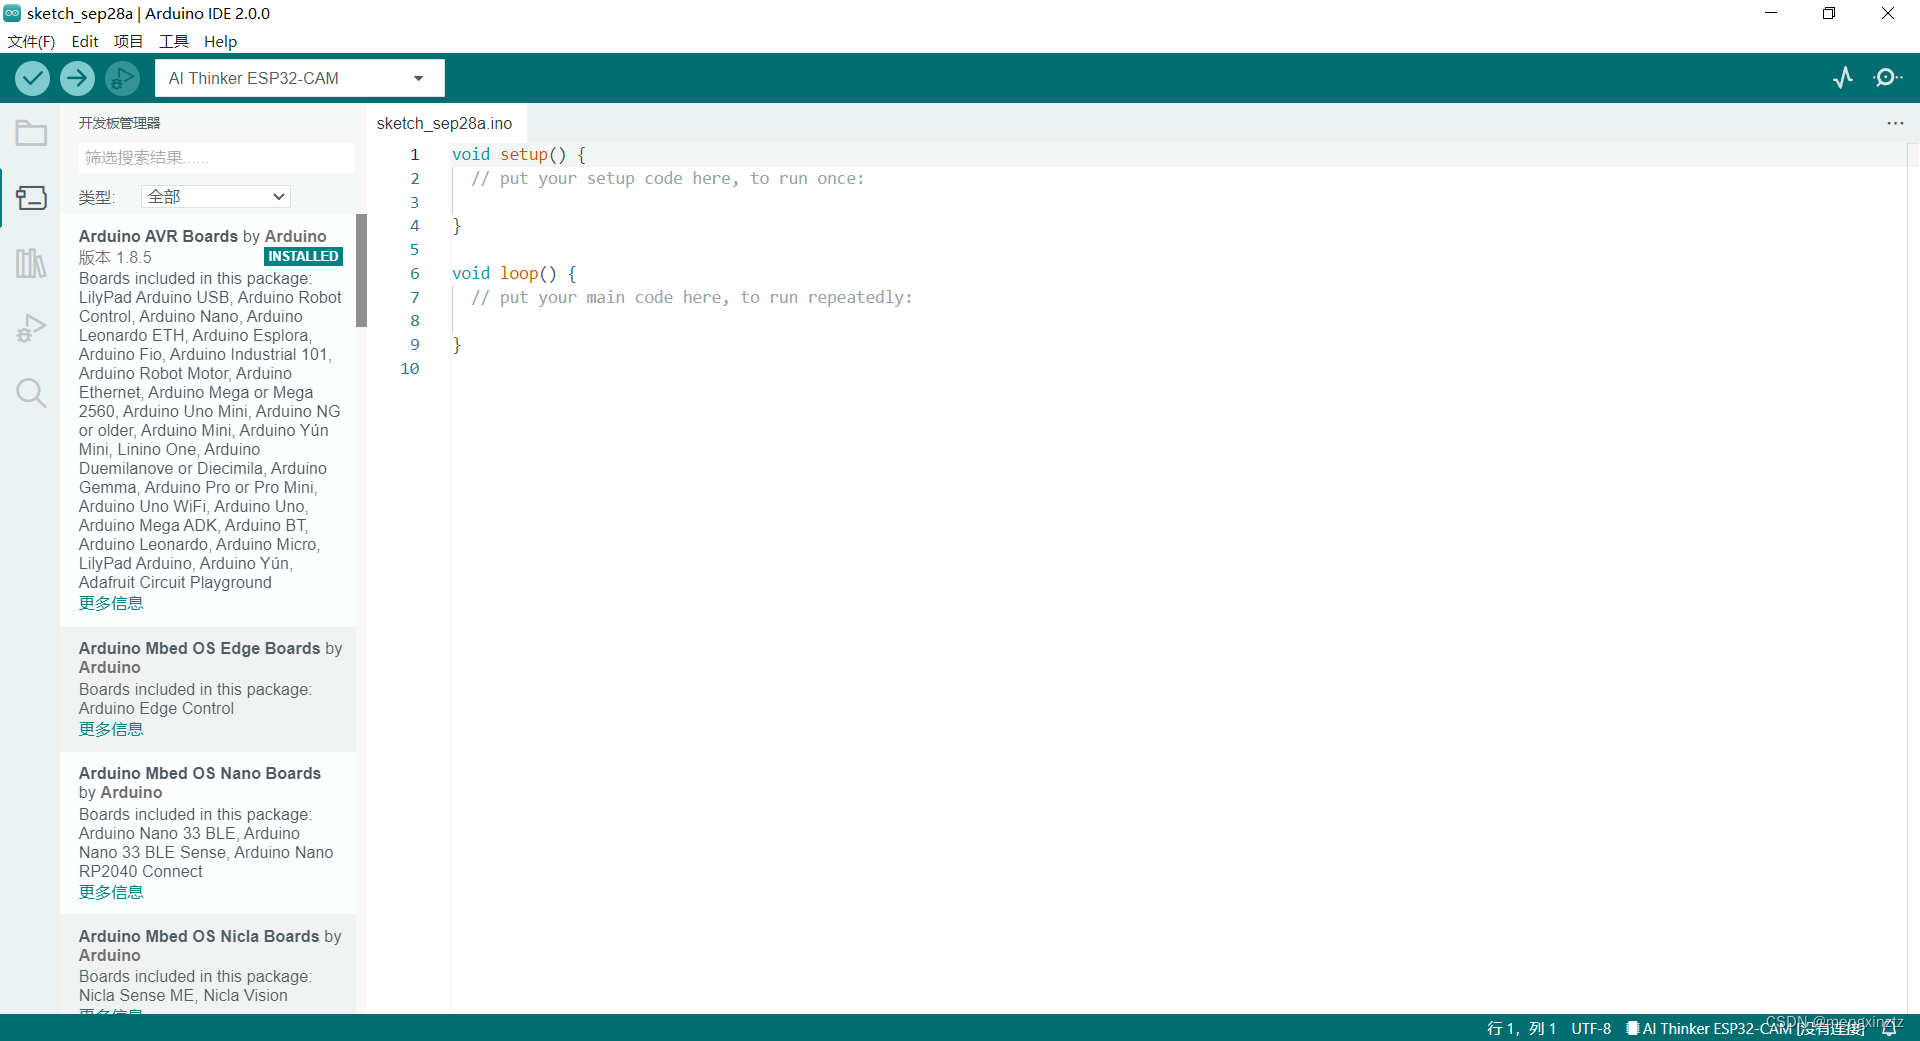
Task: Click 更多信息 under Mbed OS Edge Boards
Action: coord(111,729)
